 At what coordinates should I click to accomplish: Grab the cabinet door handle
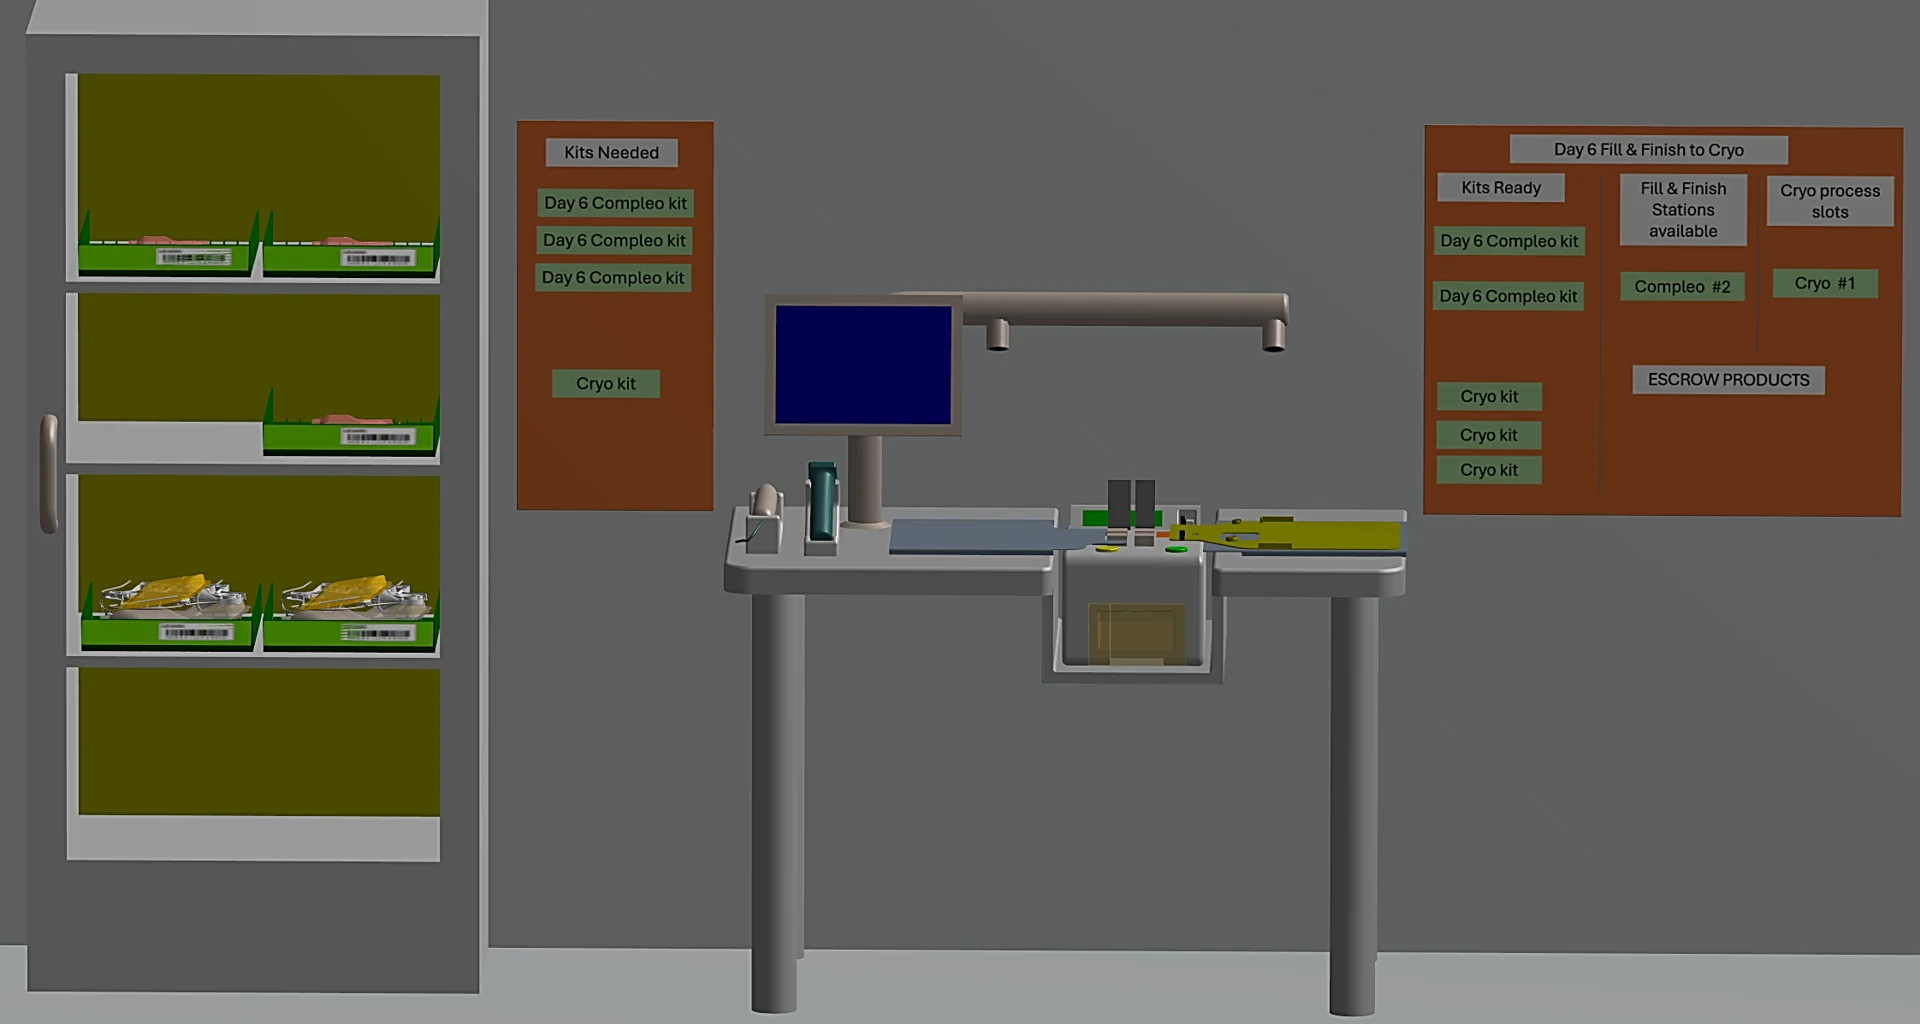[48, 474]
